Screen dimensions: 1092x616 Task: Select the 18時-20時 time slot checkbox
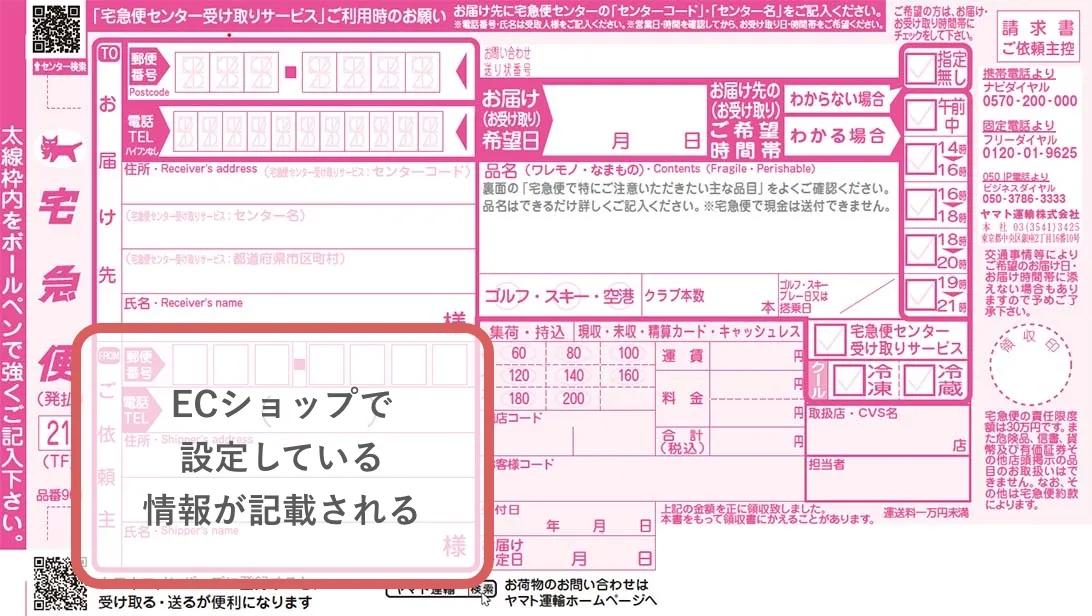[x=920, y=249]
